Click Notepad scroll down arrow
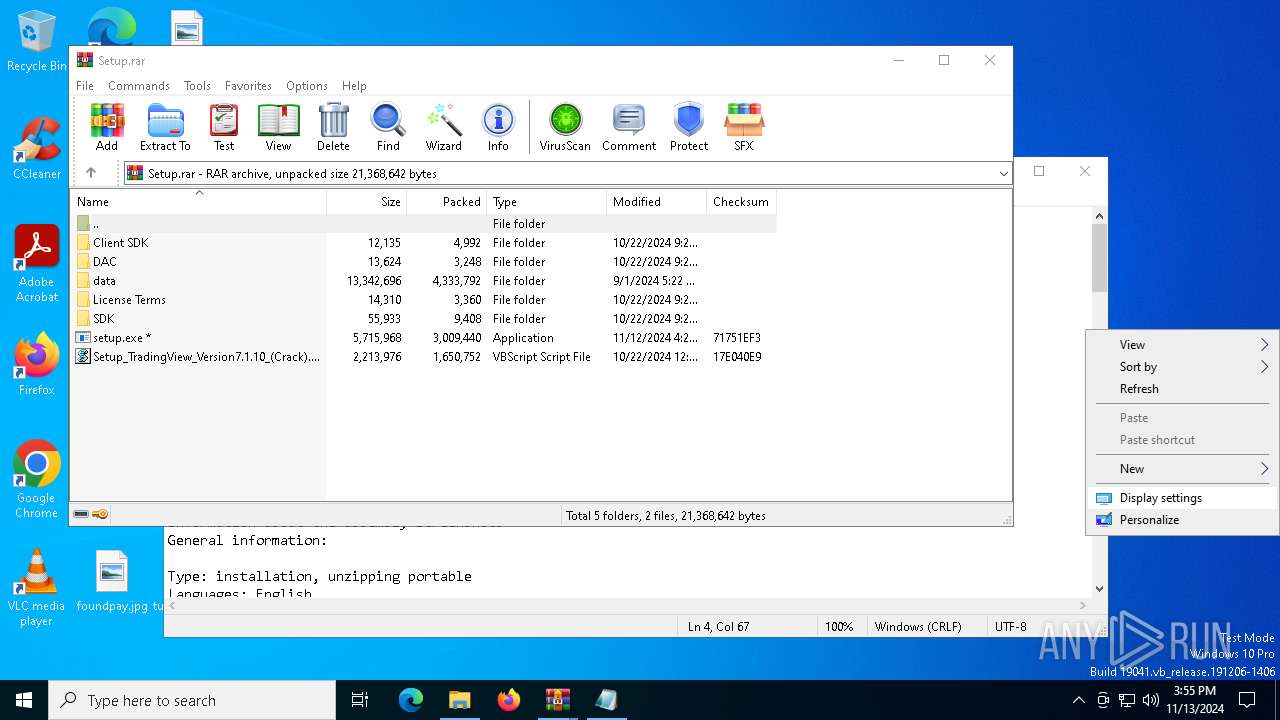The height and width of the screenshot is (720, 1280). (1099, 589)
